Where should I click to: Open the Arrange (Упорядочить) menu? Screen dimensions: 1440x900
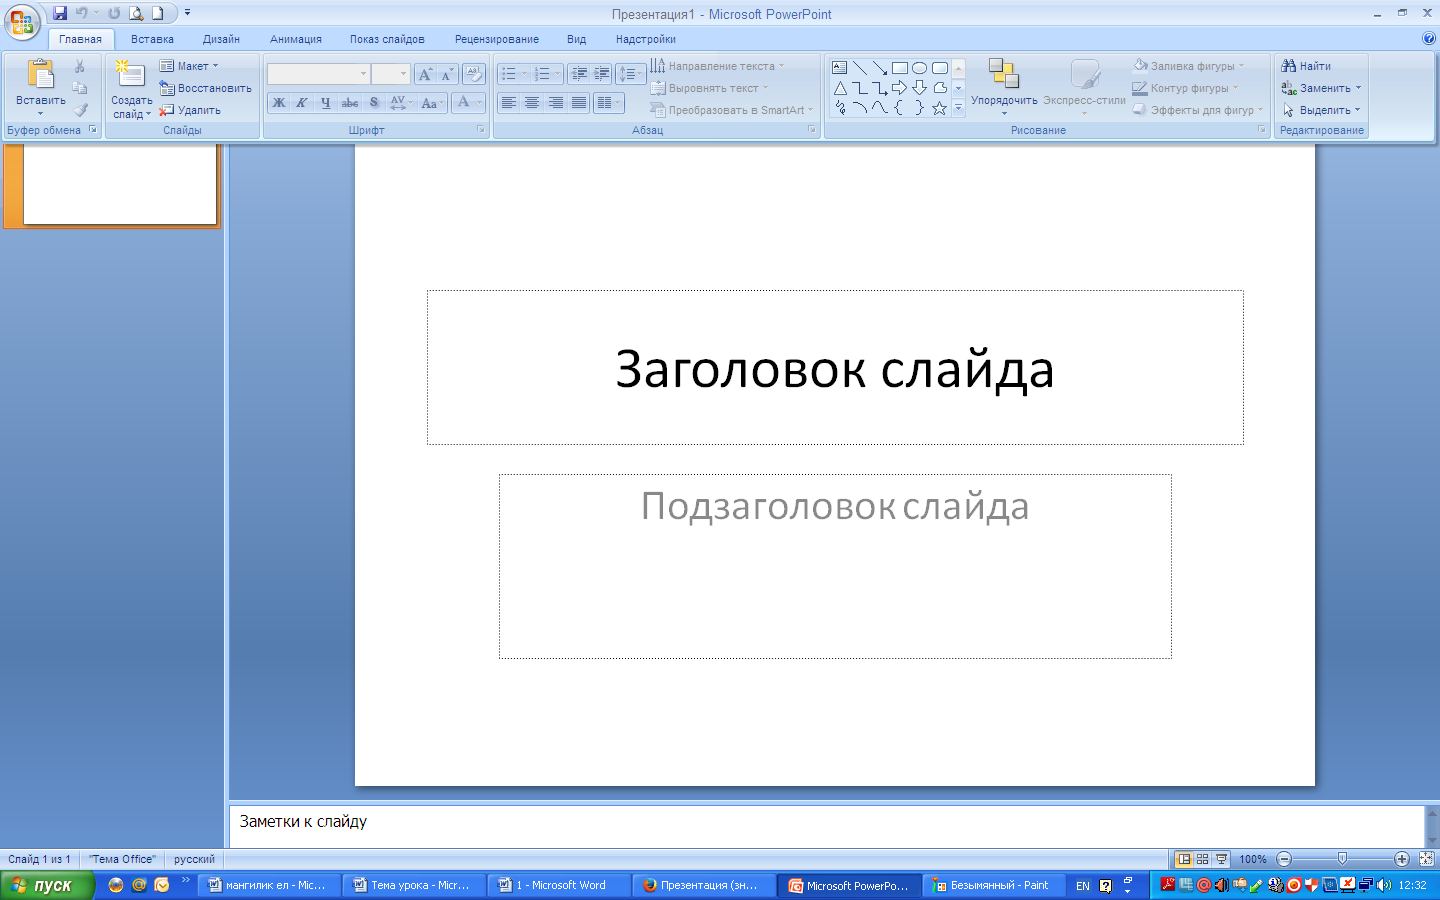1004,86
